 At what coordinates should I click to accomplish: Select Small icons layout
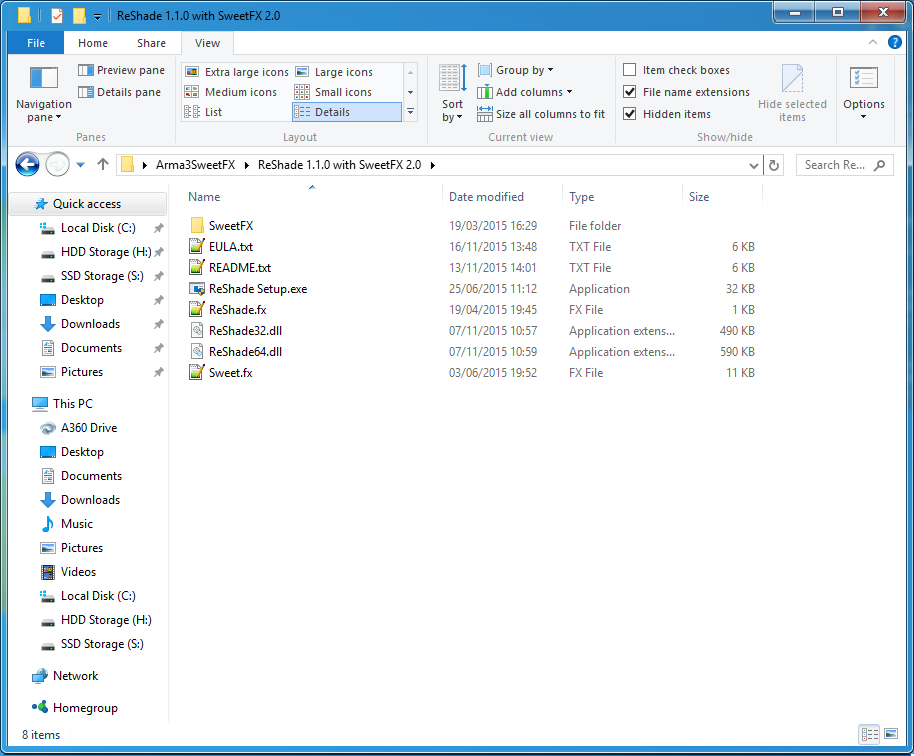coord(333,92)
